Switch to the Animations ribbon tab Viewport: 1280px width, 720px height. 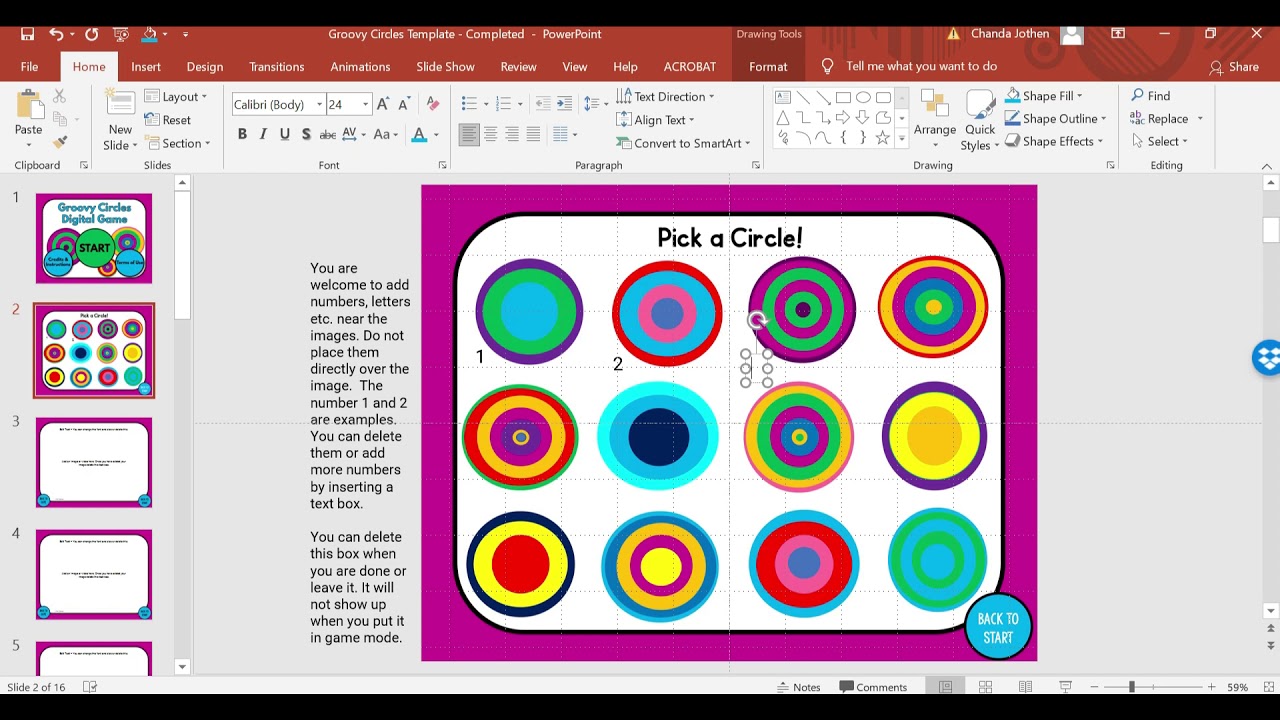coord(360,66)
